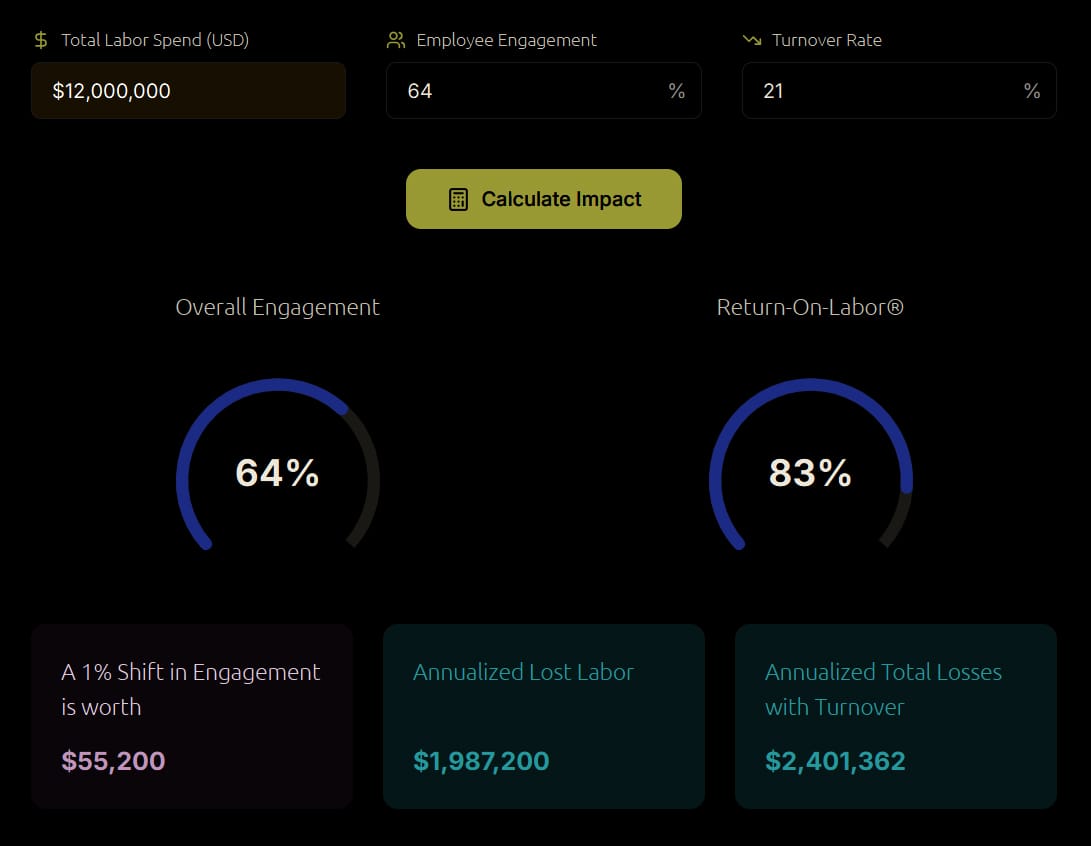Click the Employee Engagement label text
Viewport: 1091px width, 846px height.
[506, 40]
